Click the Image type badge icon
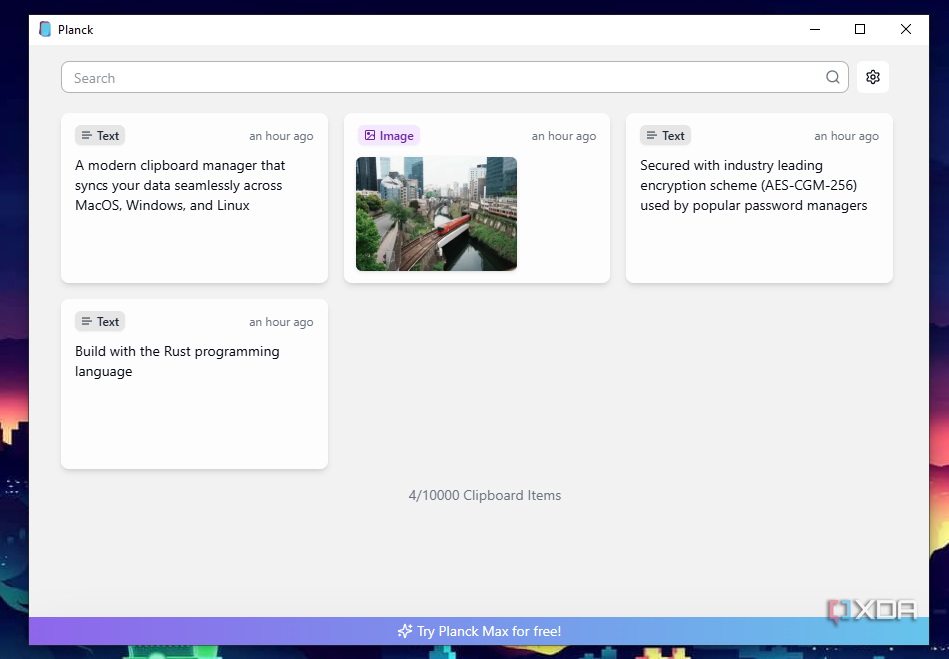The height and width of the screenshot is (659, 949). click(370, 135)
